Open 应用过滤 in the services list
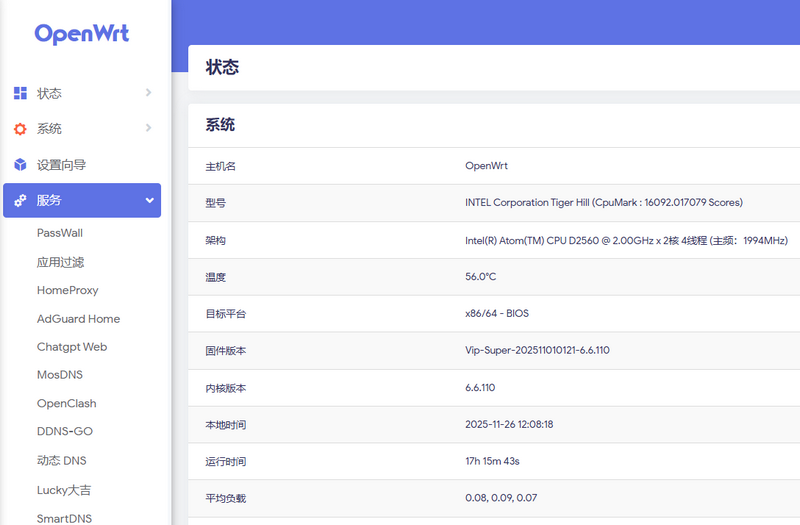 click(x=60, y=262)
